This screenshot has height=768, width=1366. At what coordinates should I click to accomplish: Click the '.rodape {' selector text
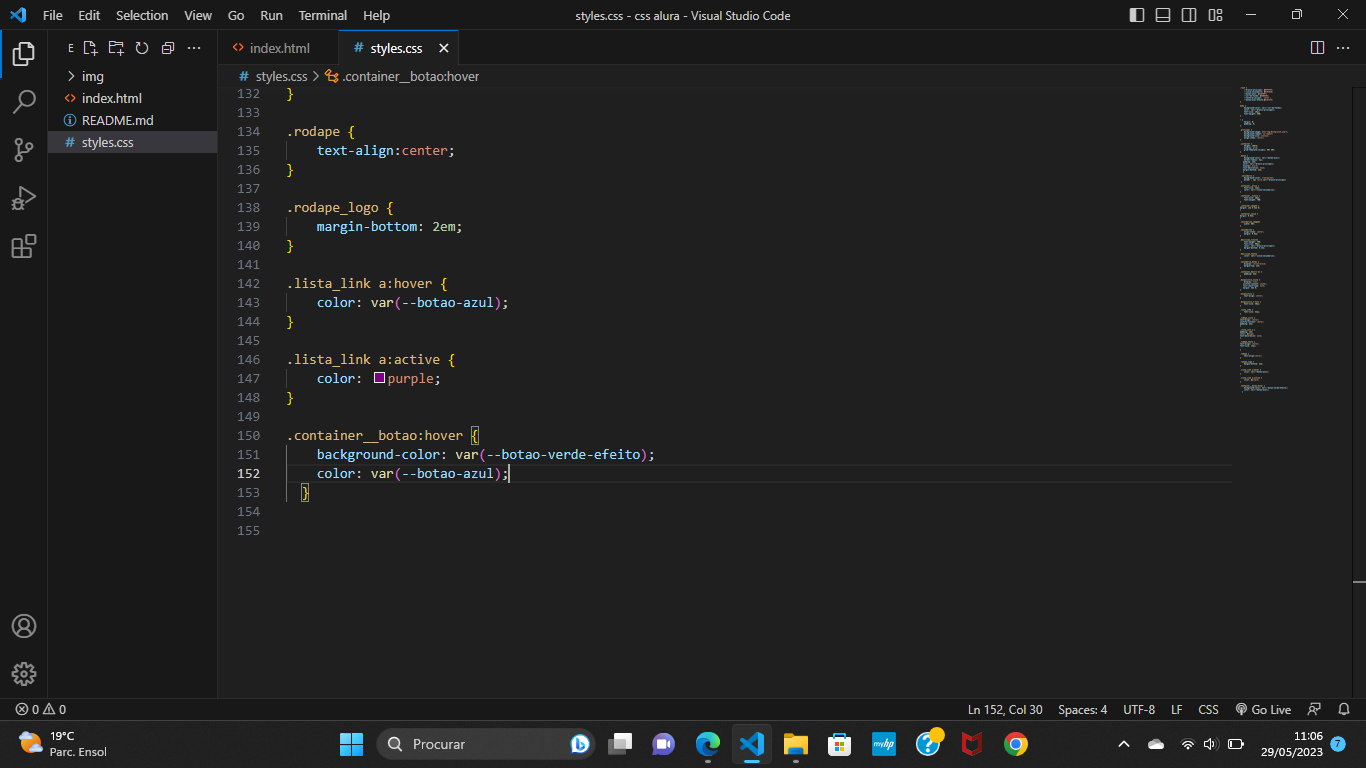point(321,131)
